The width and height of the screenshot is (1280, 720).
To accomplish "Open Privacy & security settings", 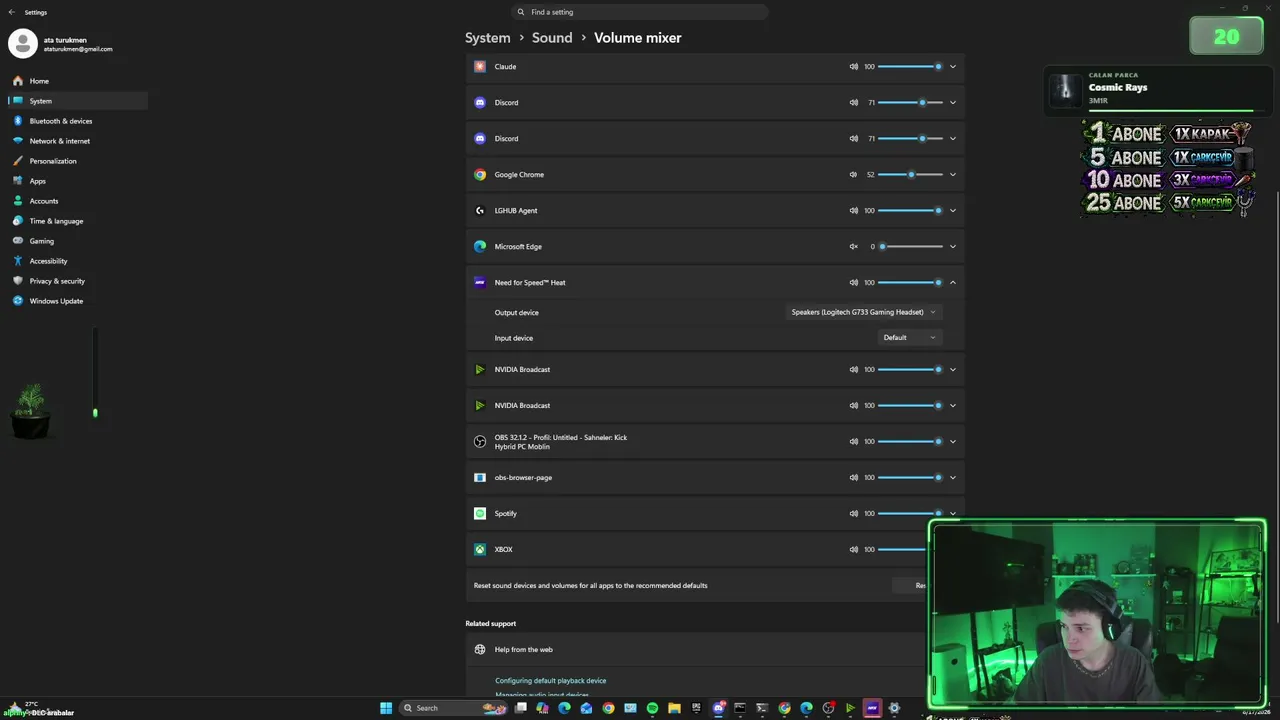I will [x=78, y=281].
